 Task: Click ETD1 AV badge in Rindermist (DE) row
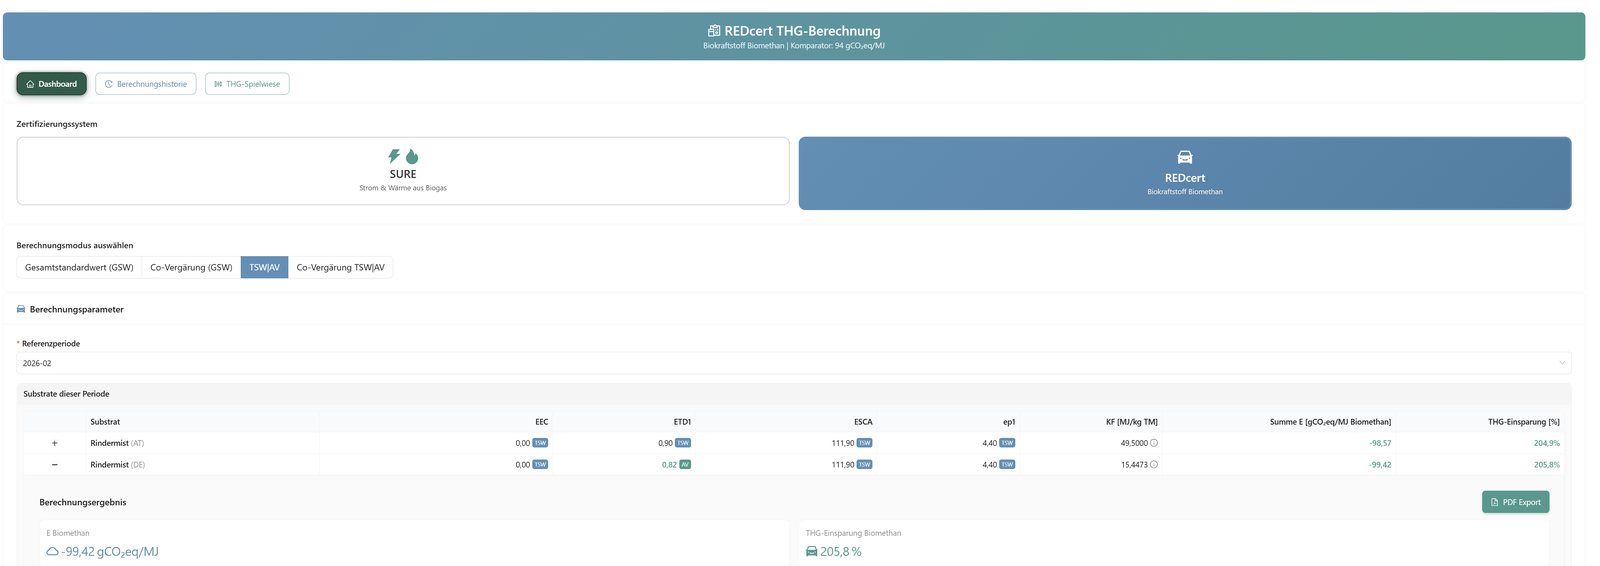685,465
